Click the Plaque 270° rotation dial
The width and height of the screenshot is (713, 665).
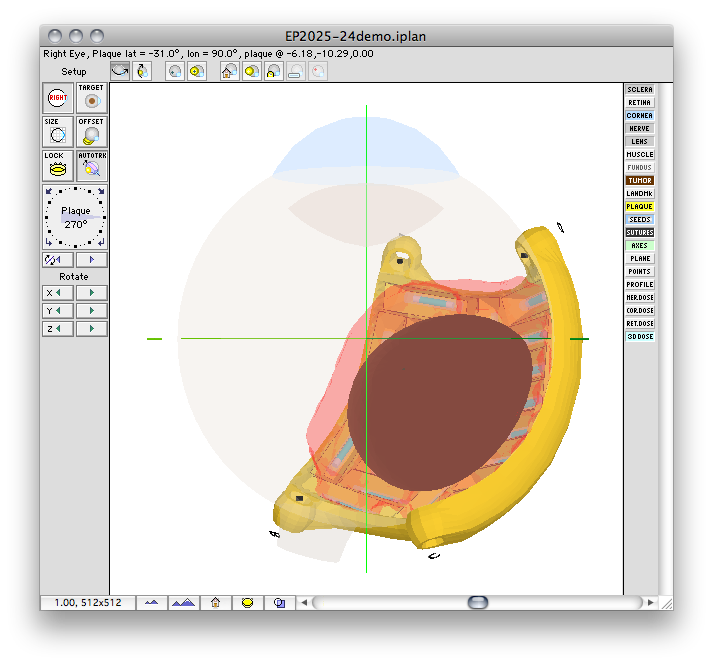[x=75, y=217]
